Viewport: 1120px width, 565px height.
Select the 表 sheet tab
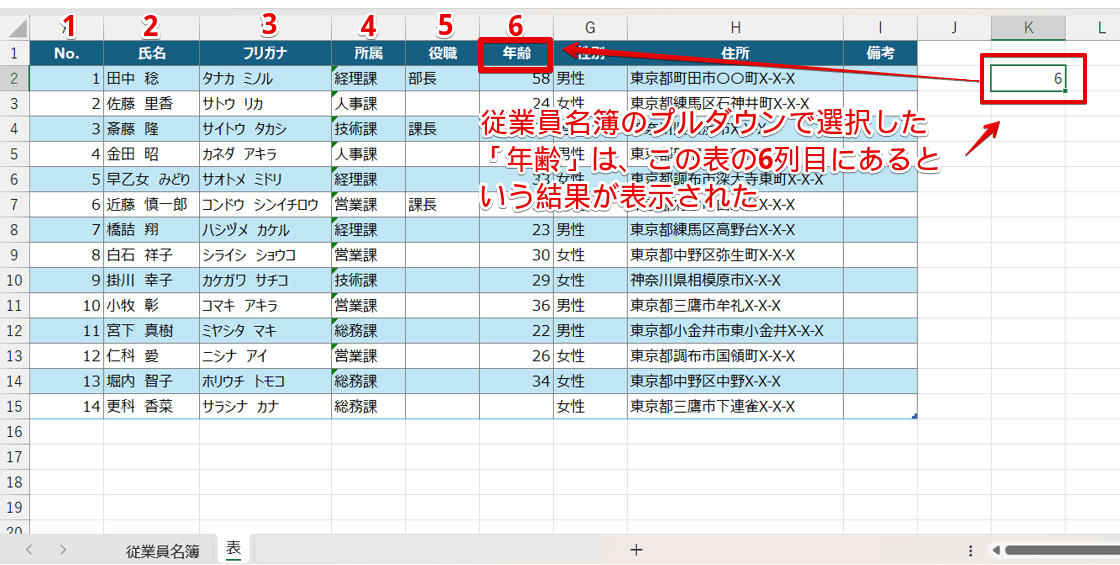point(234,549)
